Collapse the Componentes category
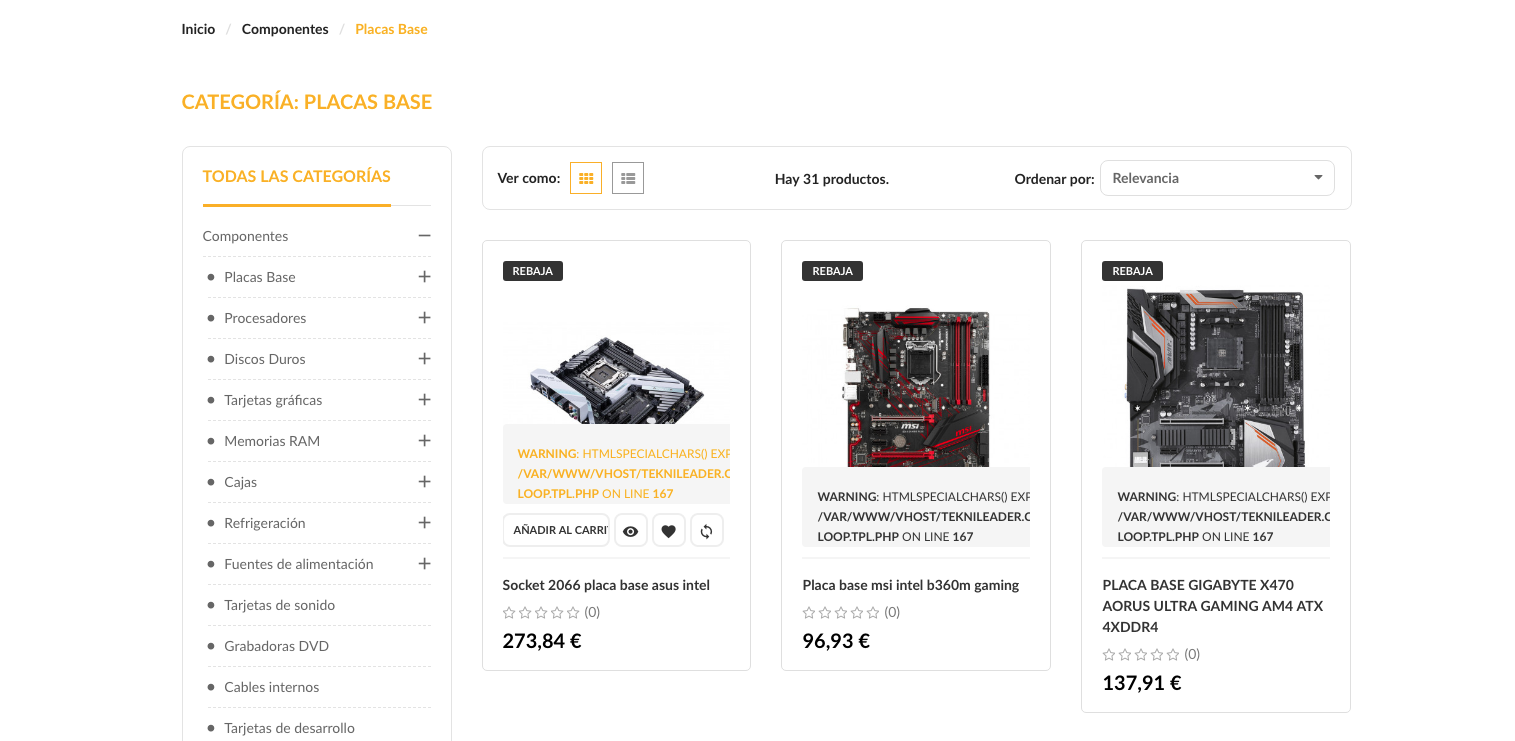The height and width of the screenshot is (741, 1515). pos(424,236)
